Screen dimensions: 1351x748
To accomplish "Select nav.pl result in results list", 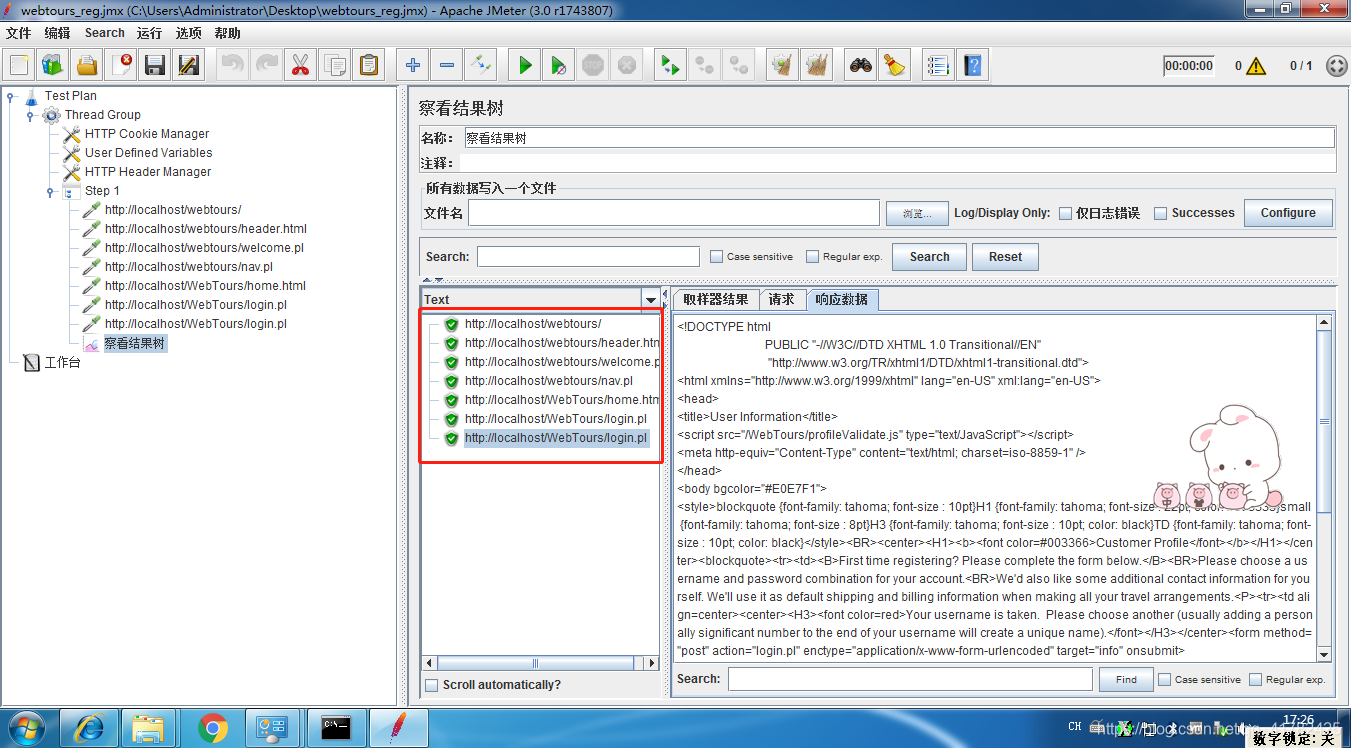I will (548, 381).
